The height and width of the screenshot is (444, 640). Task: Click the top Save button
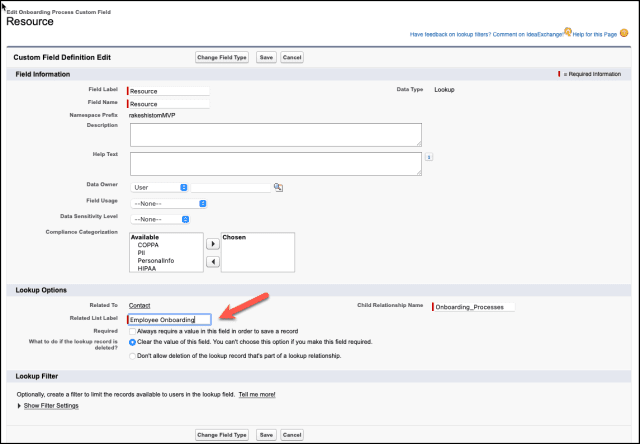click(266, 58)
